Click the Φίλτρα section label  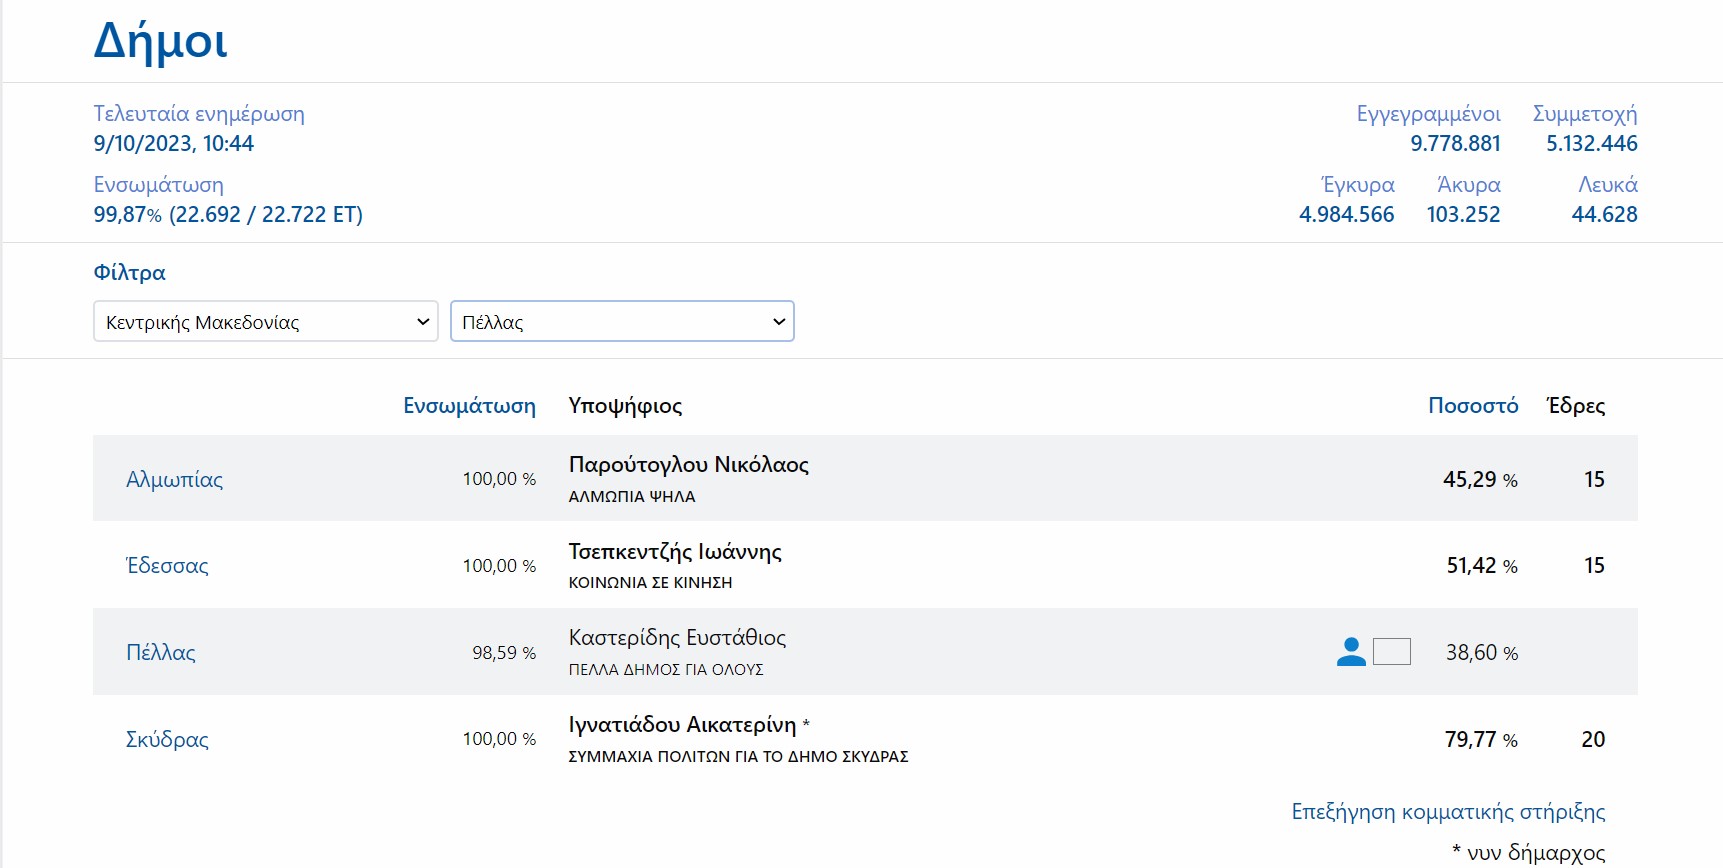point(129,273)
